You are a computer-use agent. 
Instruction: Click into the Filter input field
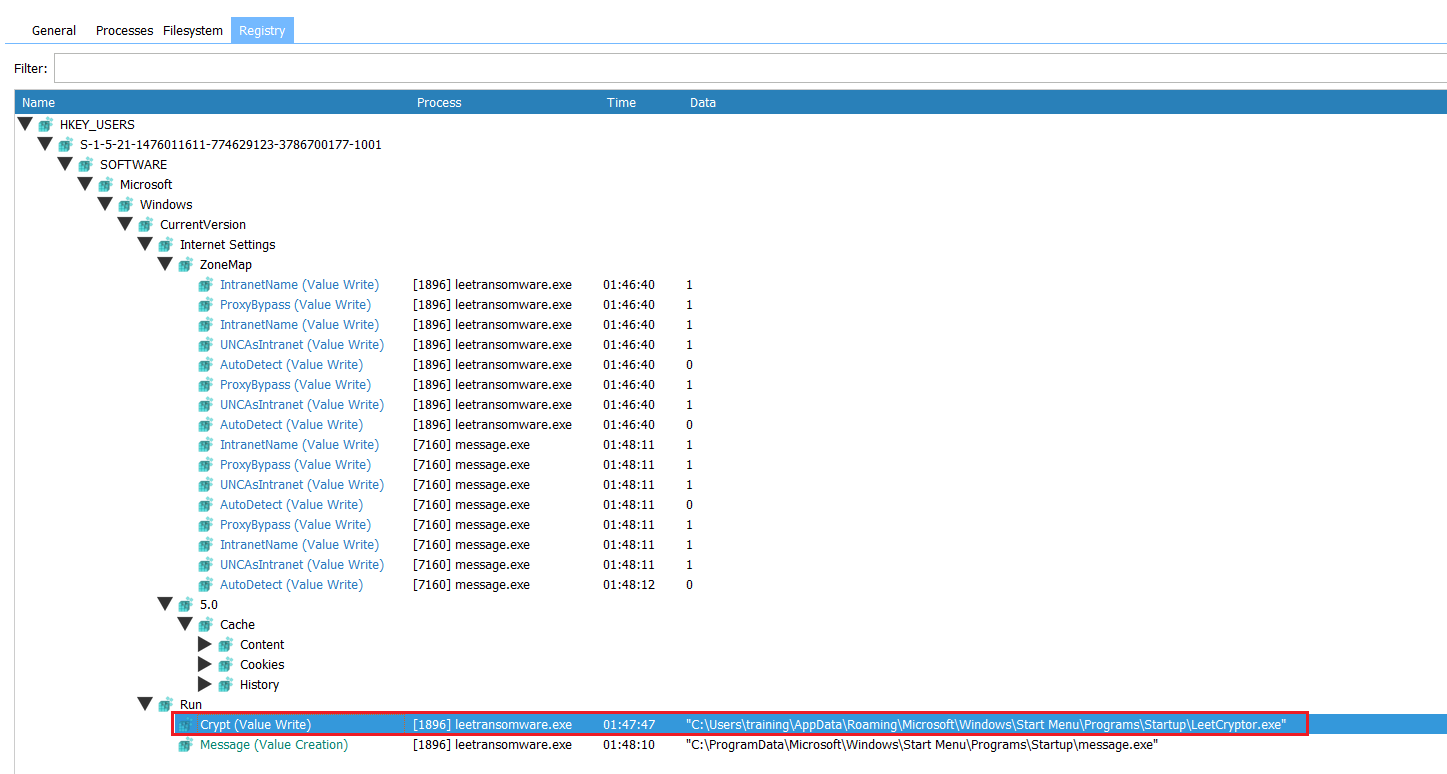[750, 68]
